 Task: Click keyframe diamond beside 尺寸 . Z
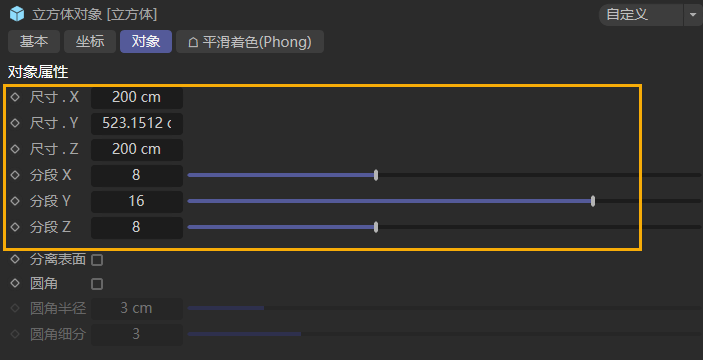click(x=15, y=149)
